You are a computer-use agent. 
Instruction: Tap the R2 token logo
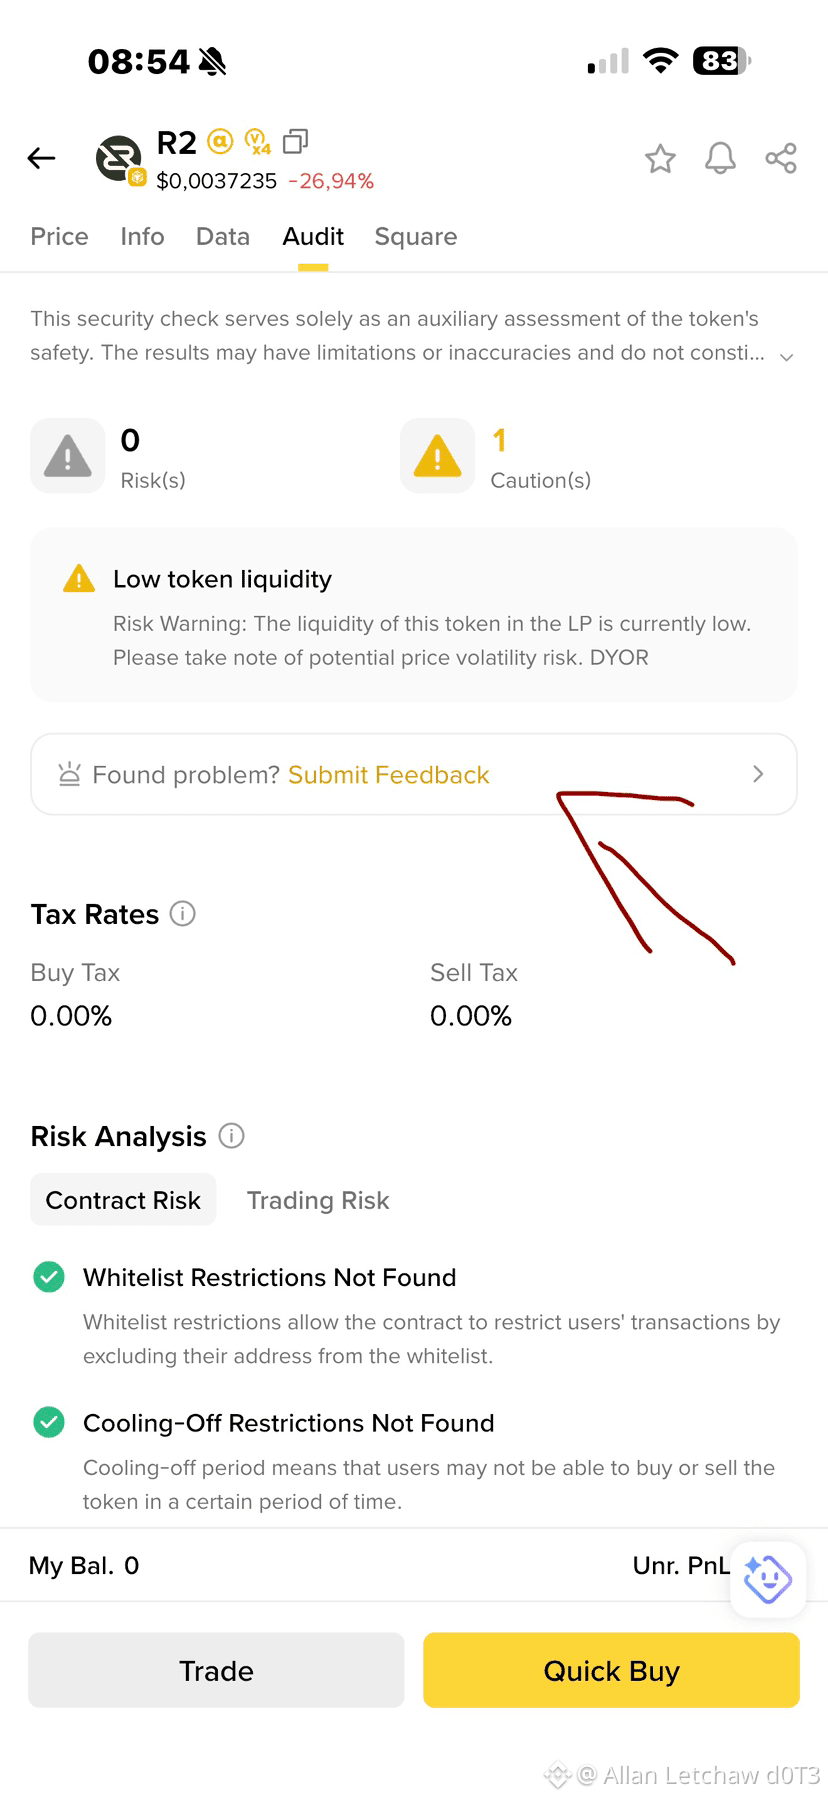click(x=119, y=159)
